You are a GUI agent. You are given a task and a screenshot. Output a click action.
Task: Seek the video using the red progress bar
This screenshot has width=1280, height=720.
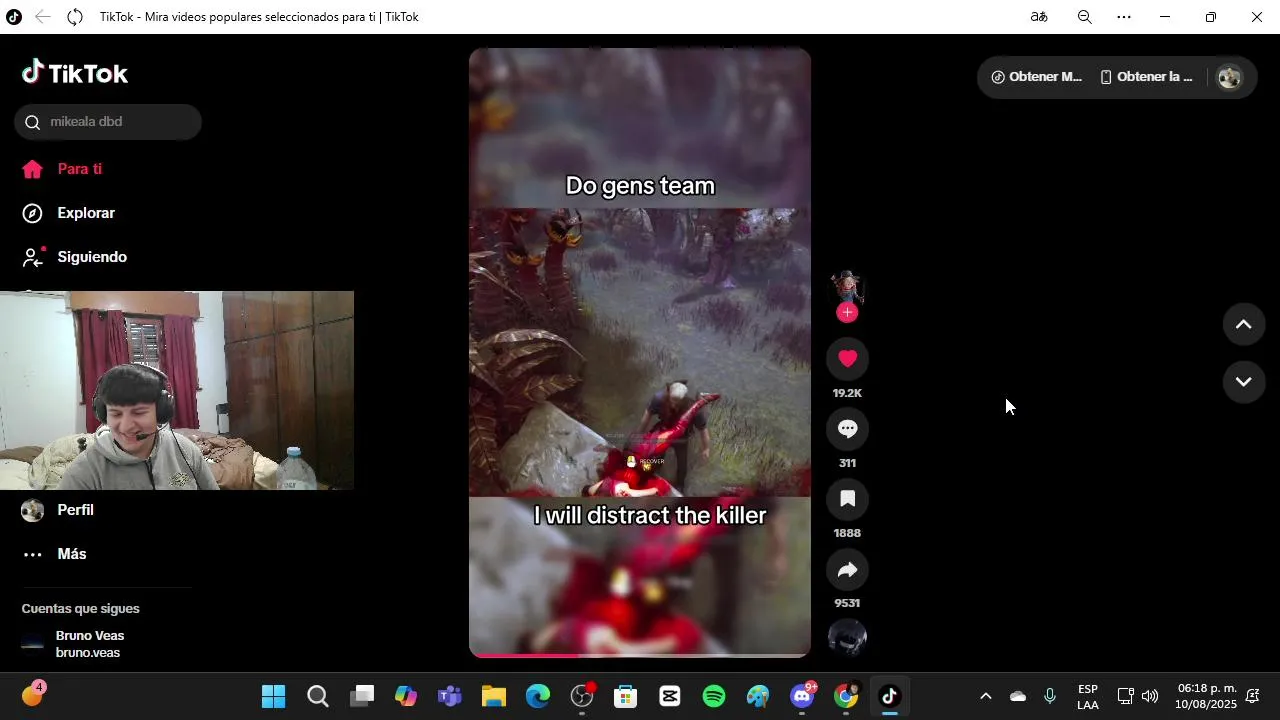(x=640, y=655)
